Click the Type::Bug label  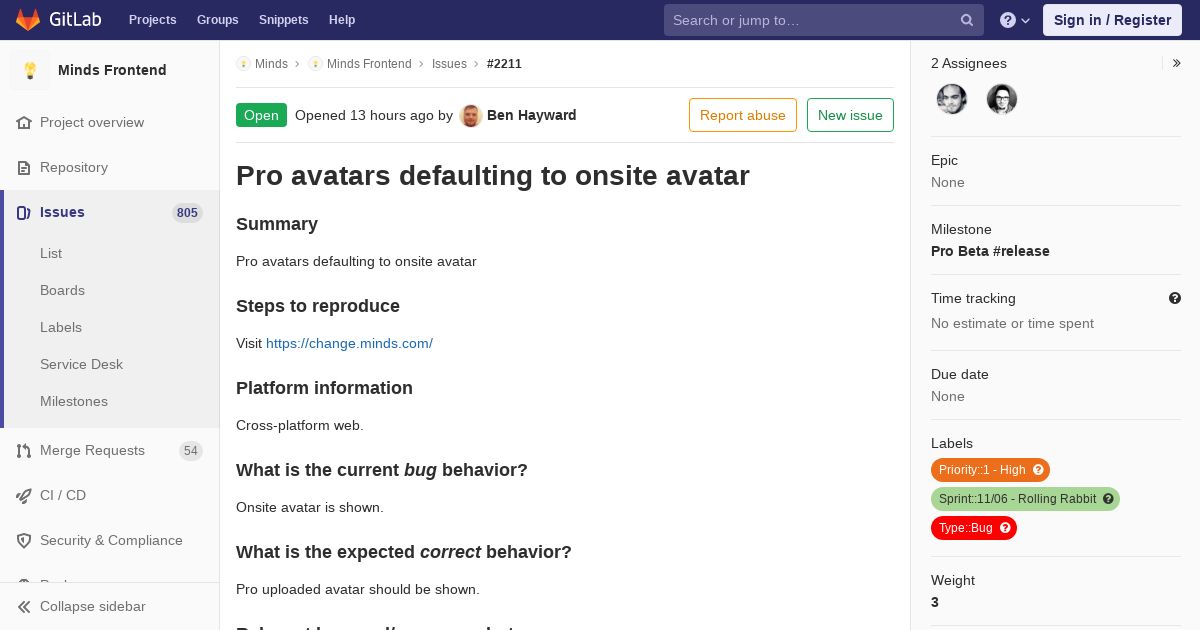(973, 528)
